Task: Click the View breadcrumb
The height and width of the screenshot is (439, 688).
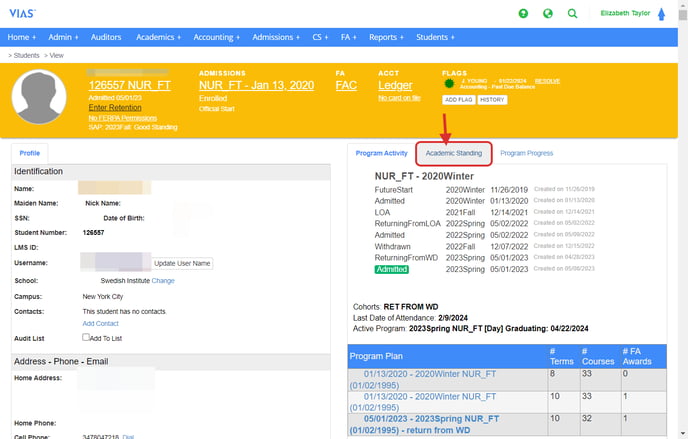Action: coord(57,55)
